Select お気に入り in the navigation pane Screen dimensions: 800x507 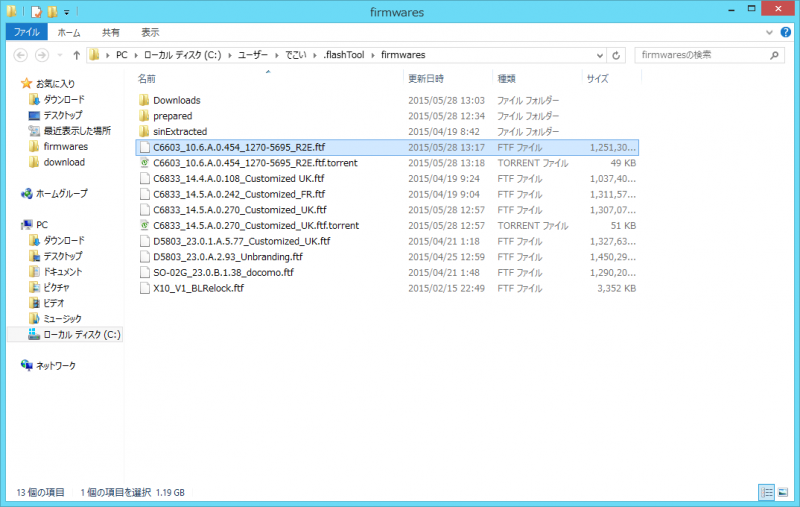(x=55, y=84)
